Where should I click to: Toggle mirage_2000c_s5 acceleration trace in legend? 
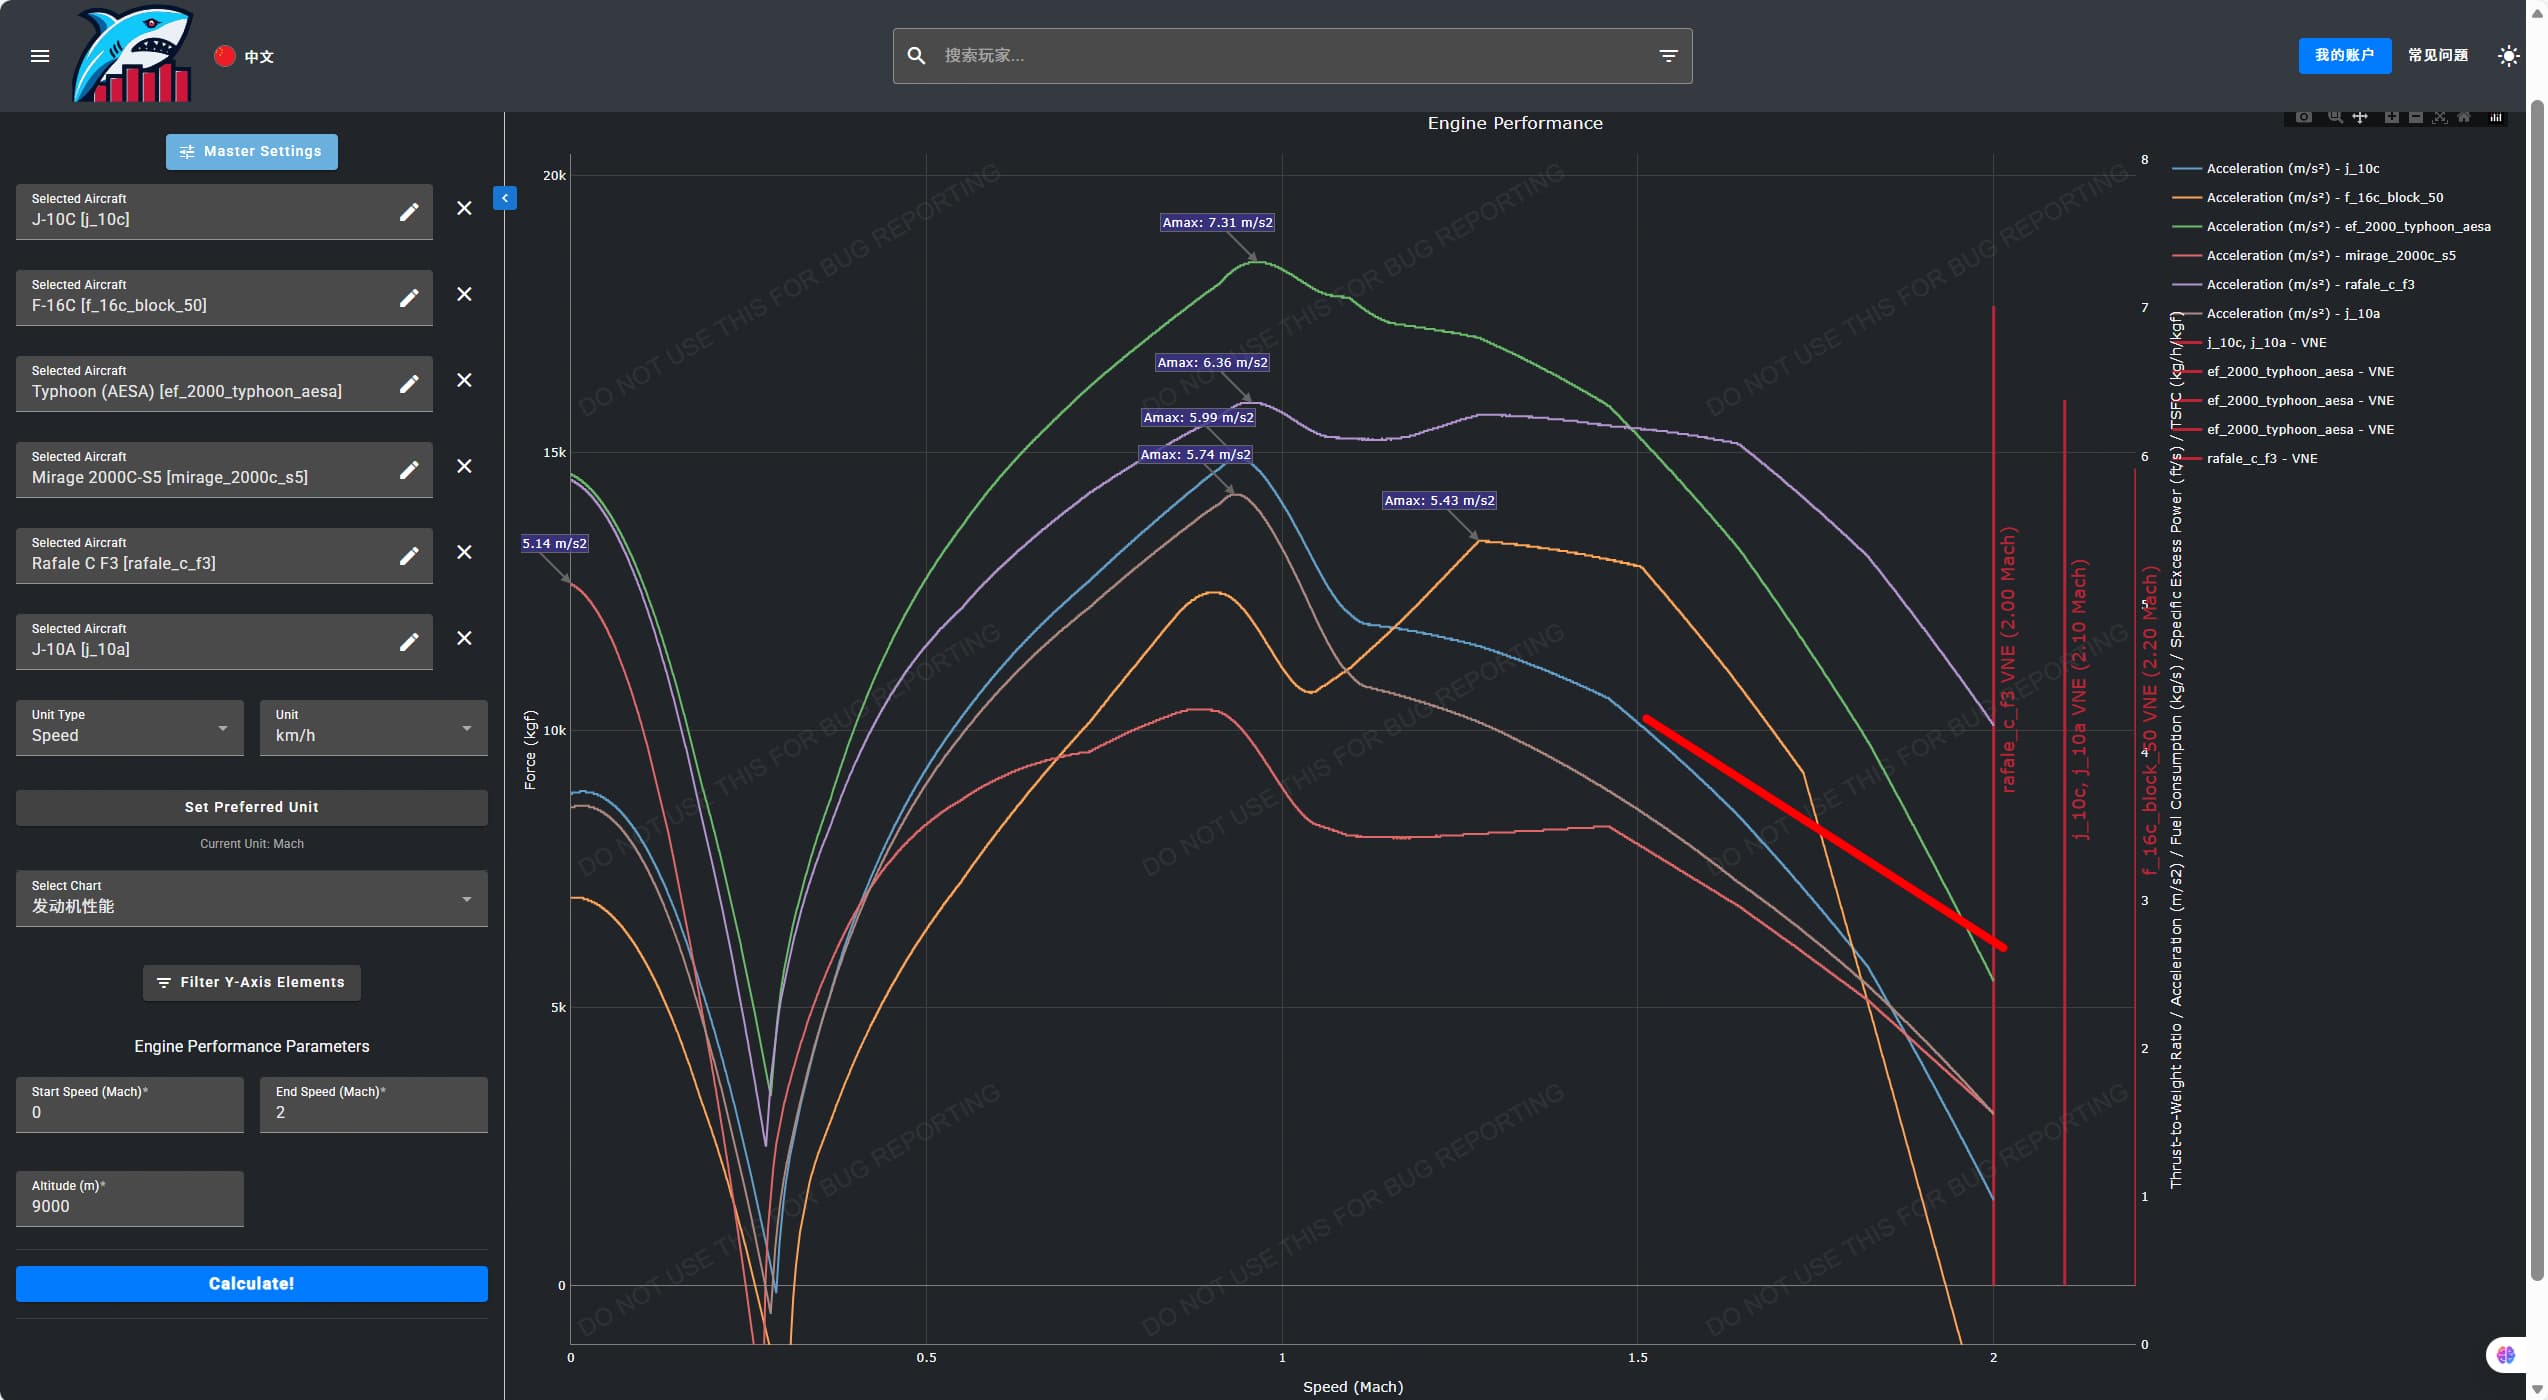[x=2330, y=256]
